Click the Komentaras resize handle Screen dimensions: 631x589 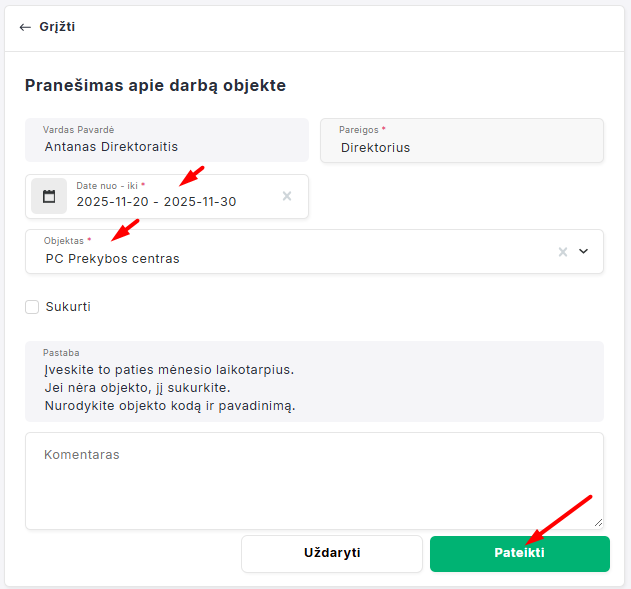pos(598,523)
